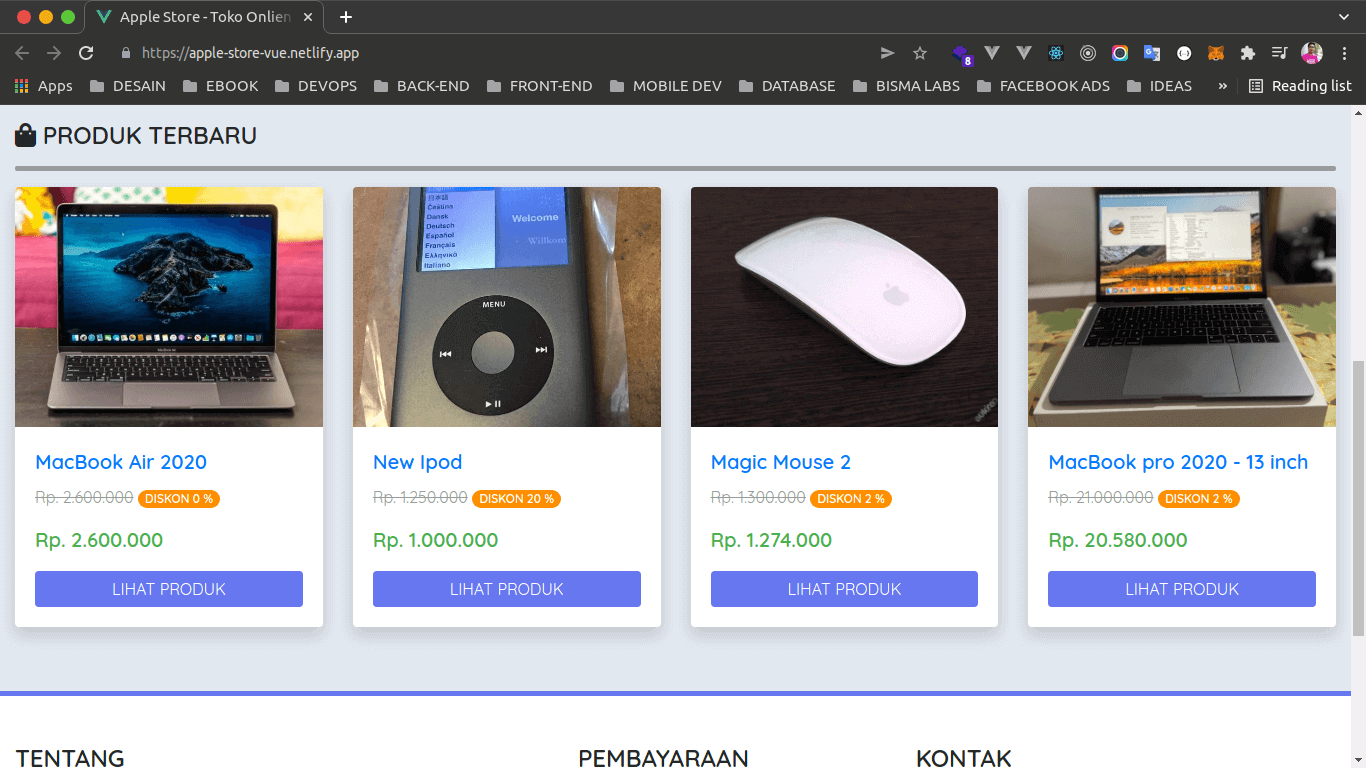Click the MacBook pro 2020 product photo

pos(1182,307)
